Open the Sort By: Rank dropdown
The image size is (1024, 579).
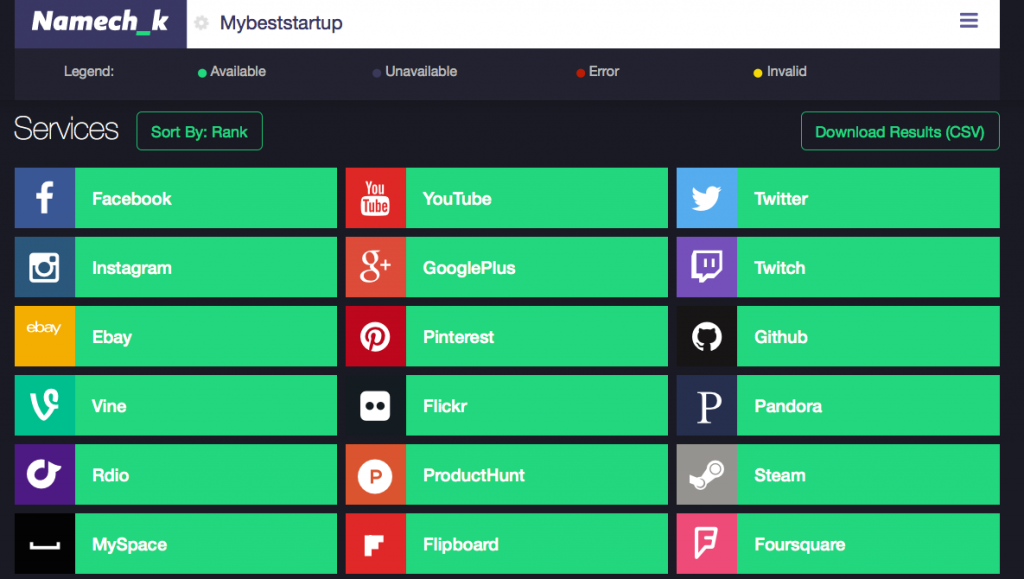click(199, 131)
